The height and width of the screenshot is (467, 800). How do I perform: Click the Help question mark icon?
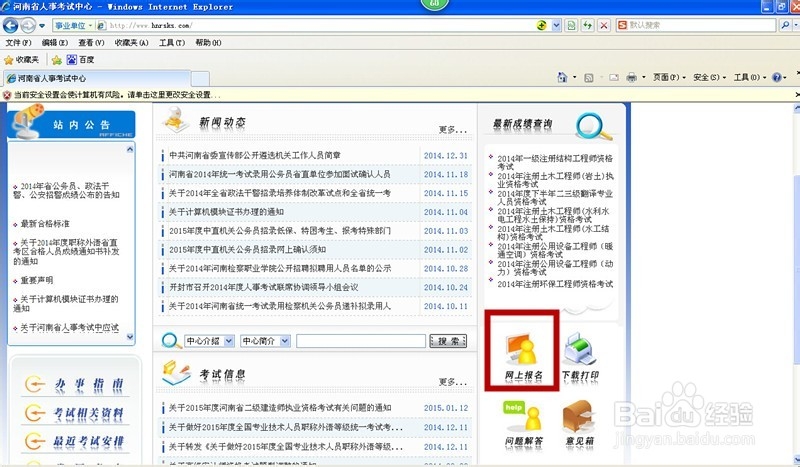[777, 77]
